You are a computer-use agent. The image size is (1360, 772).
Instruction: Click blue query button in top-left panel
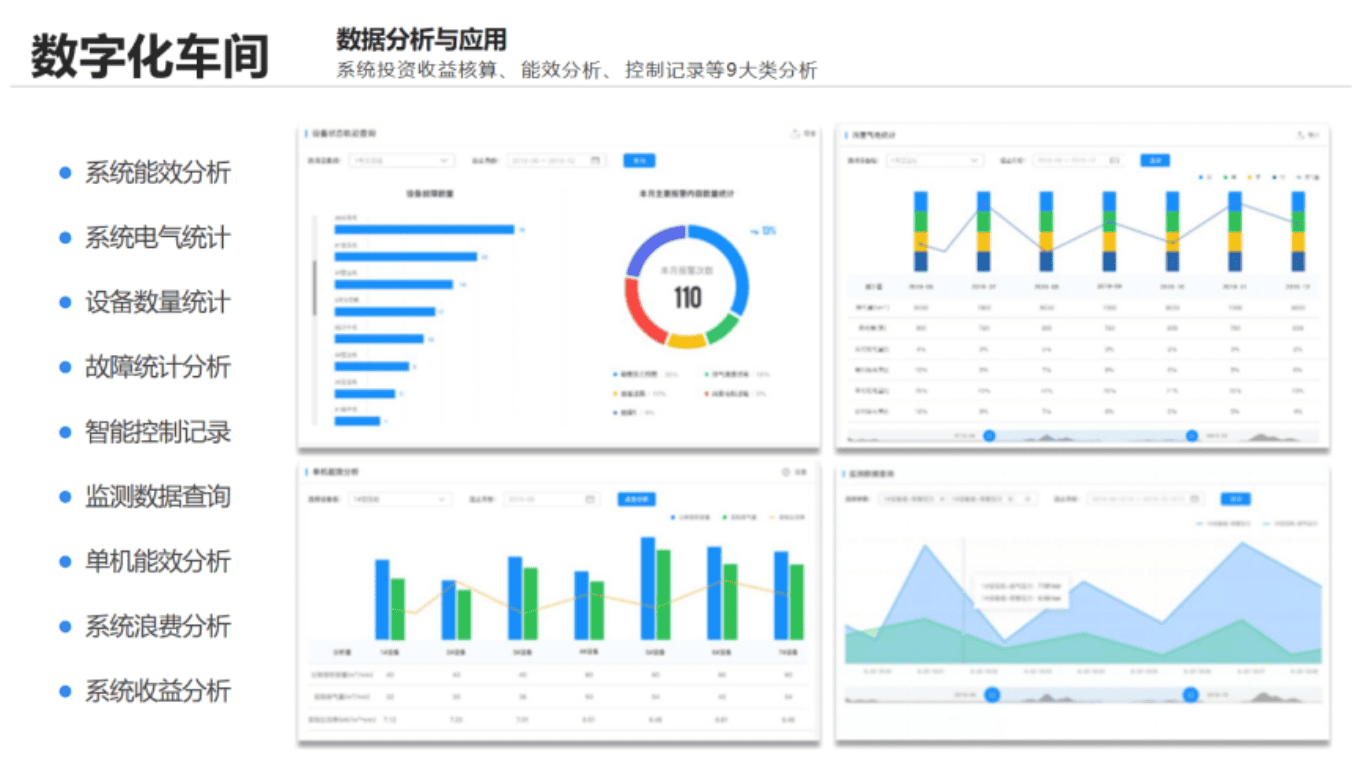click(639, 160)
